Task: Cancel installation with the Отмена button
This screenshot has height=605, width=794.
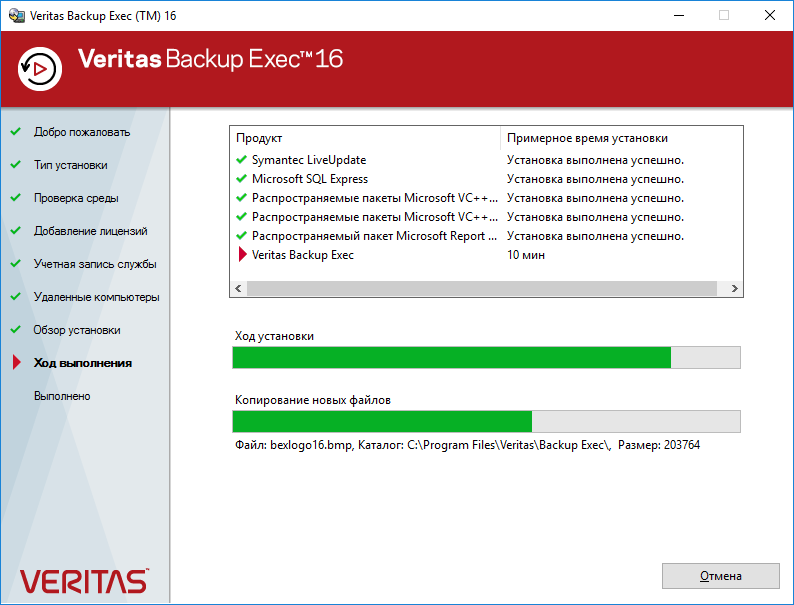Action: [x=721, y=576]
